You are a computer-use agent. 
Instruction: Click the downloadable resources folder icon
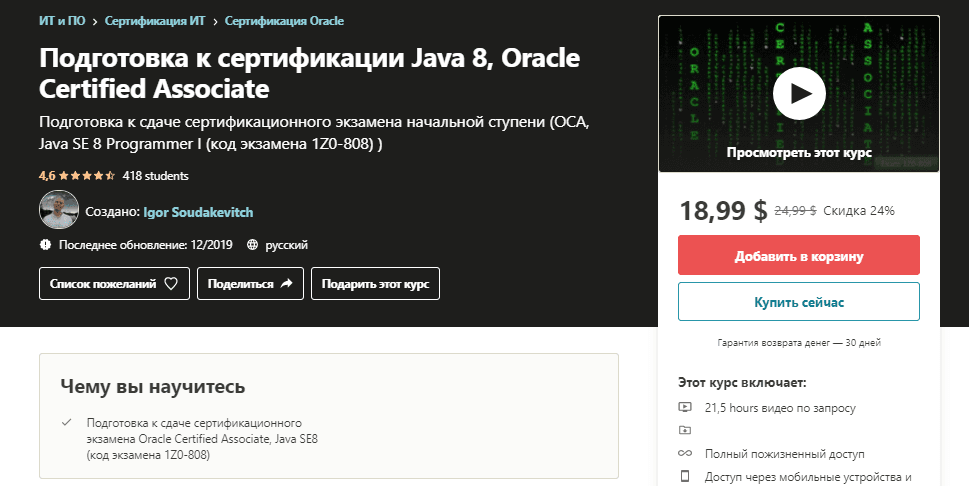685,430
